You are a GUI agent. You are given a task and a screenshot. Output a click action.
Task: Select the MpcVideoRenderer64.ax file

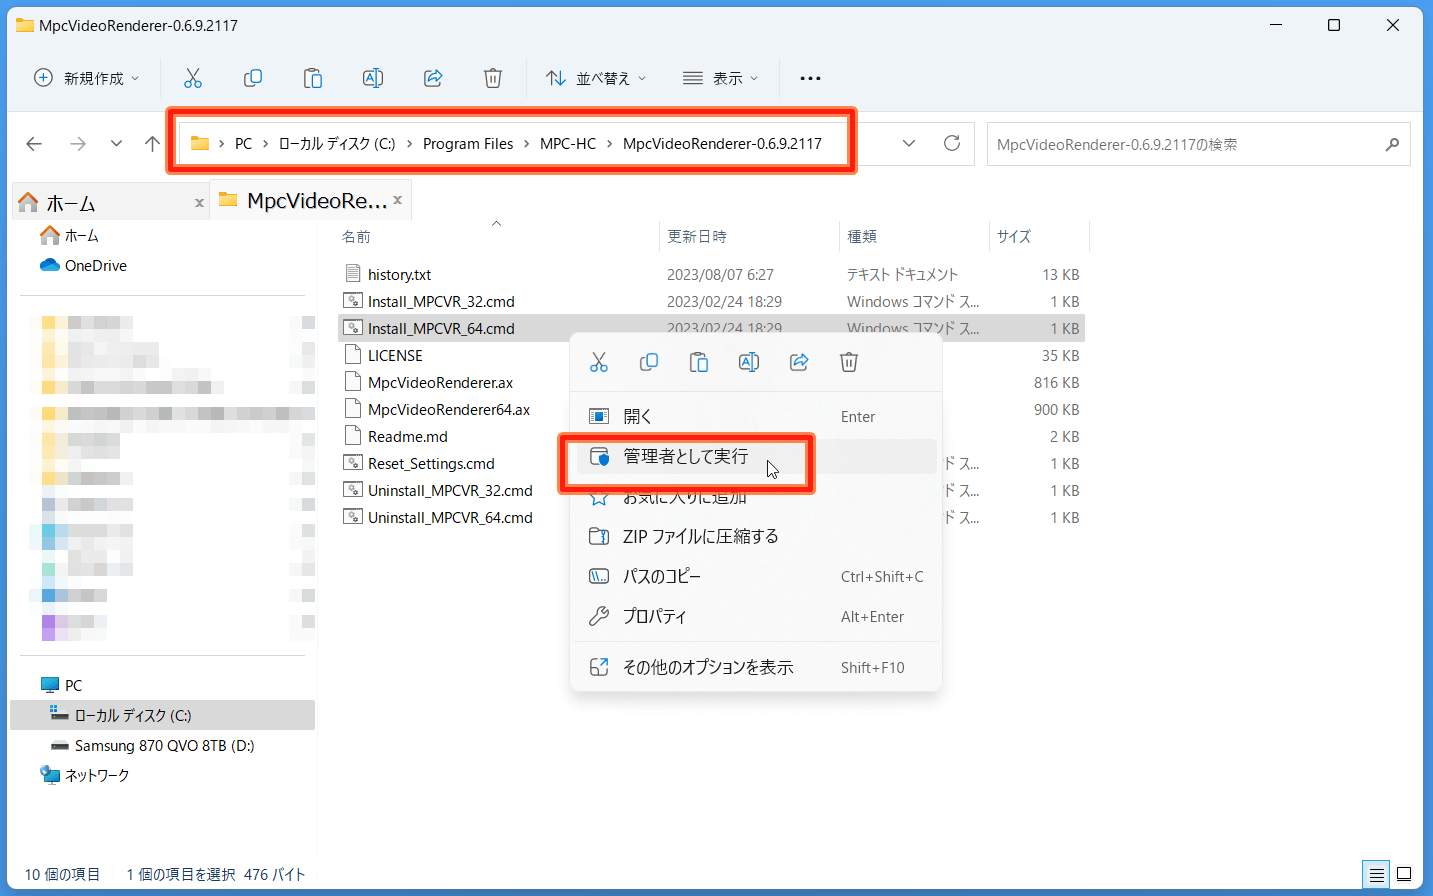pos(449,410)
